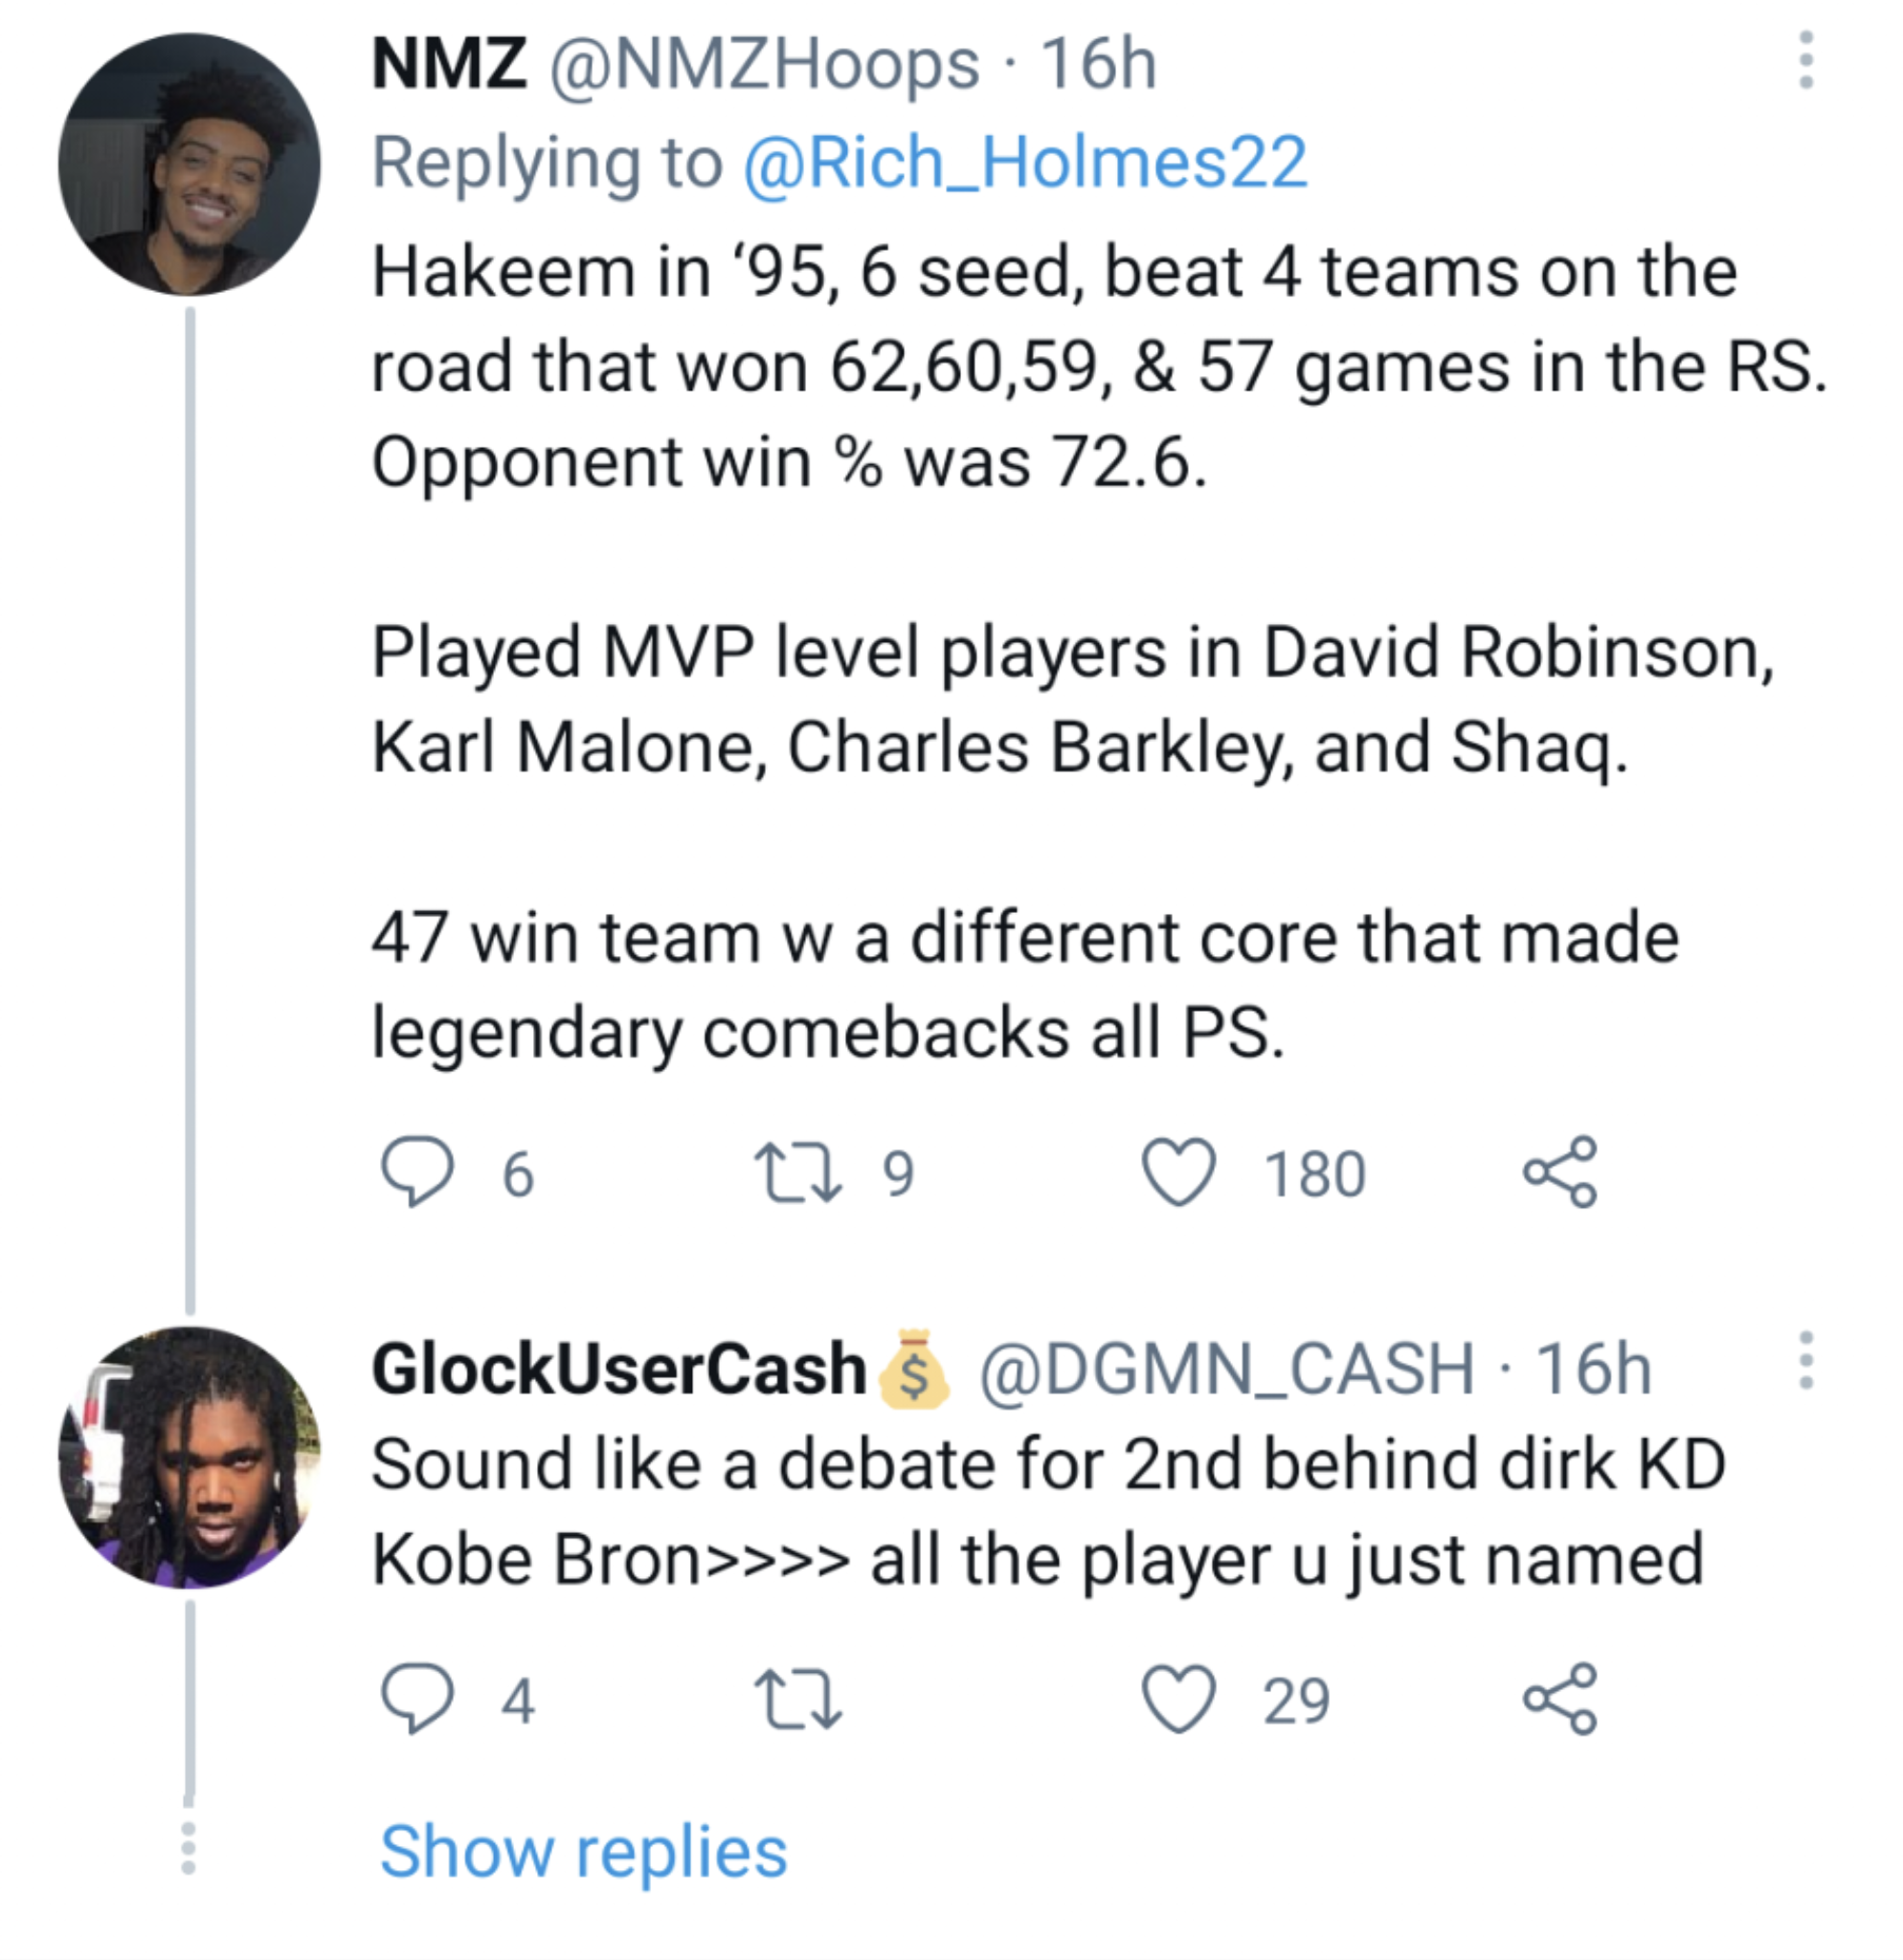This screenshot has height=1960, width=1903.
Task: Open NMZ's profile picture
Action: click(x=189, y=165)
